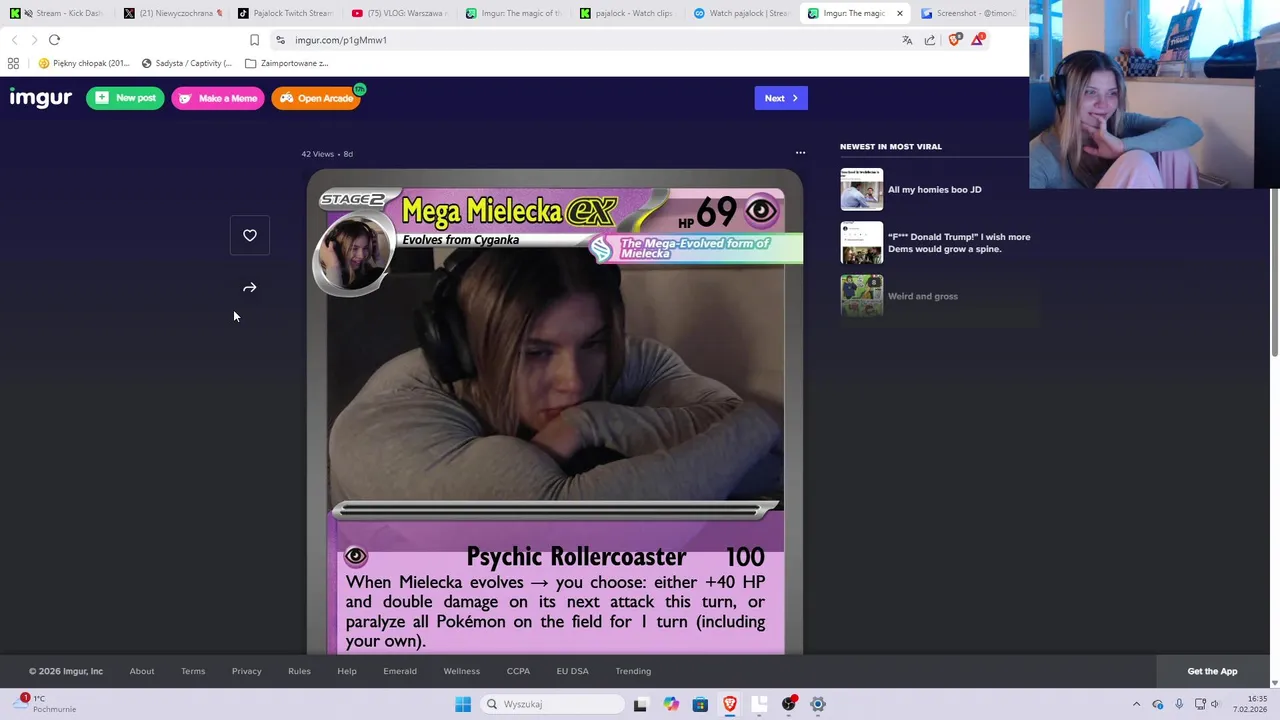Open the About footer link
Screen dimensions: 1280x720
tap(142, 671)
